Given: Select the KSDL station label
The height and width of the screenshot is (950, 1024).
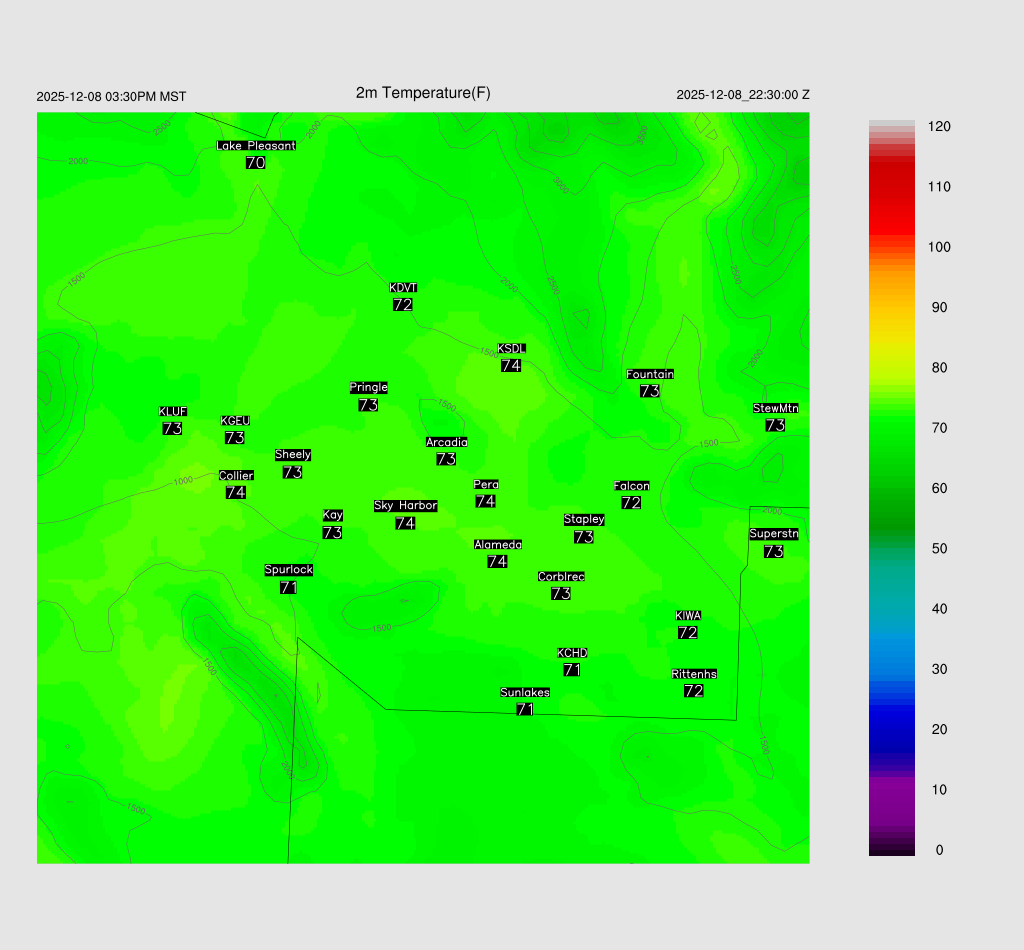Looking at the screenshot, I should [x=511, y=349].
